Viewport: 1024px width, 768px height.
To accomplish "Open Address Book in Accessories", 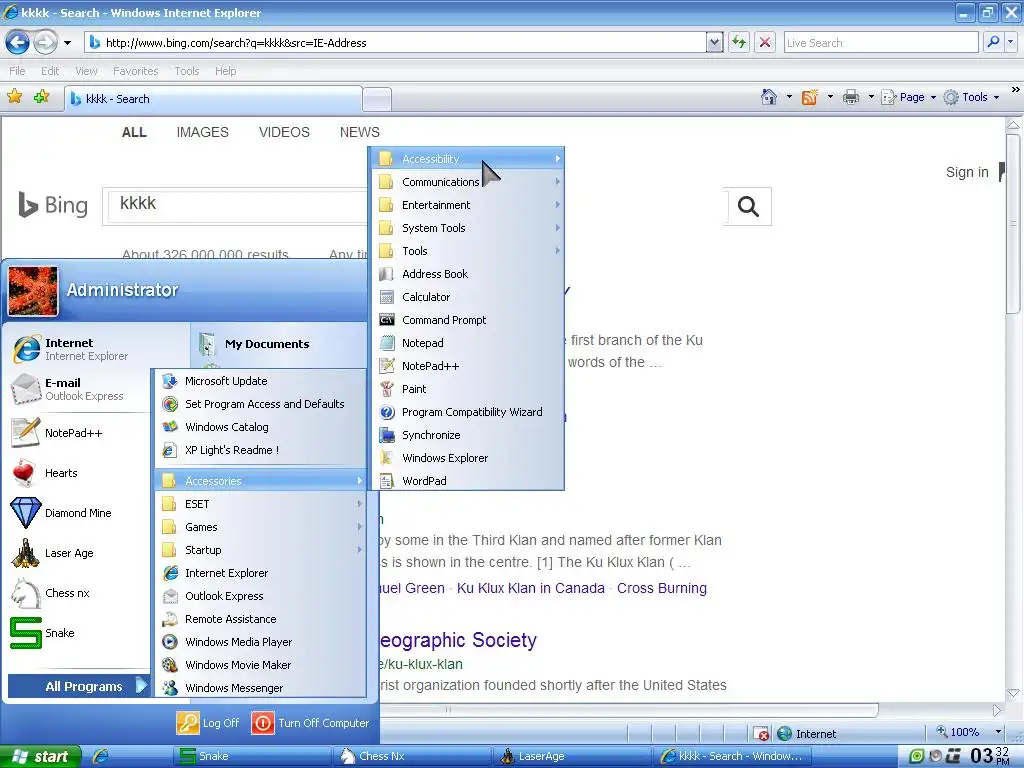I will (x=467, y=274).
